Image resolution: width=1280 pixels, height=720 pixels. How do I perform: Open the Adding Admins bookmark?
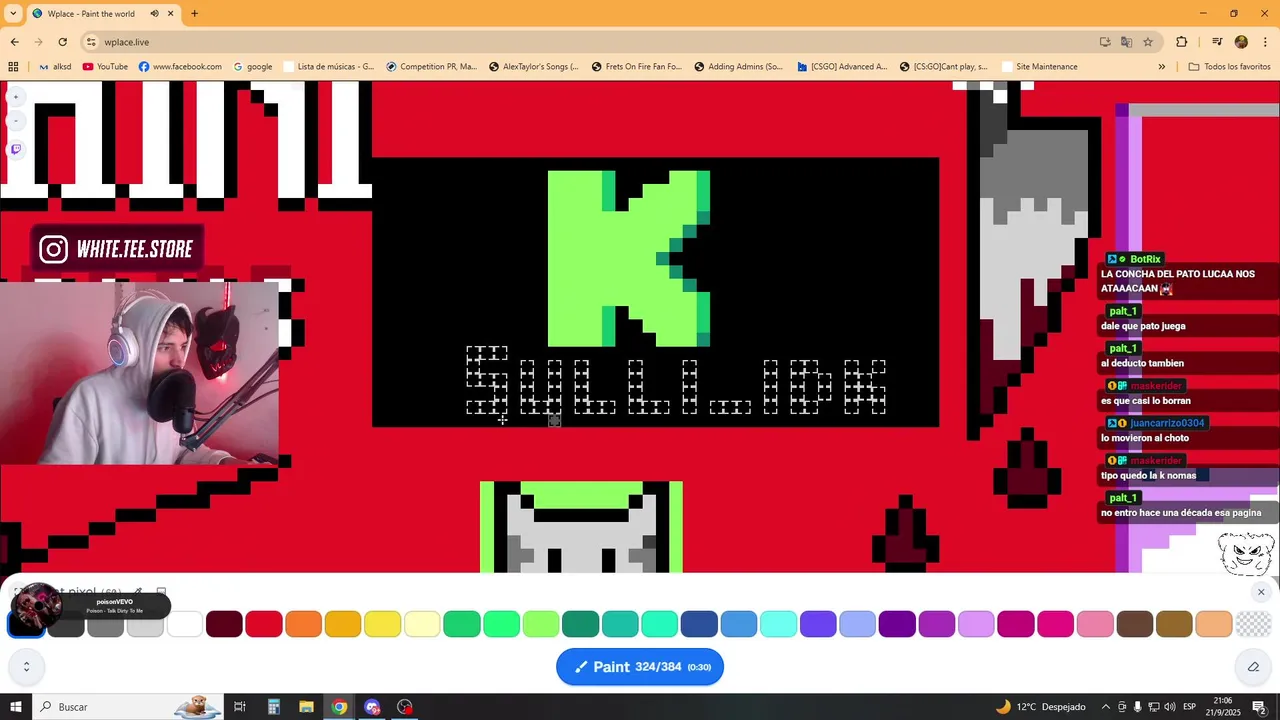coord(739,67)
